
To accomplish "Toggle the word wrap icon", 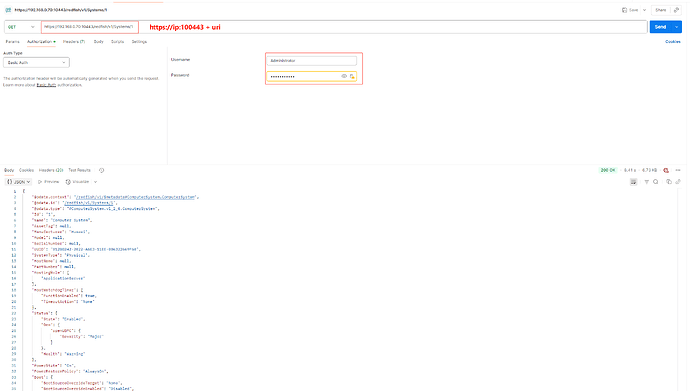I will click(634, 182).
